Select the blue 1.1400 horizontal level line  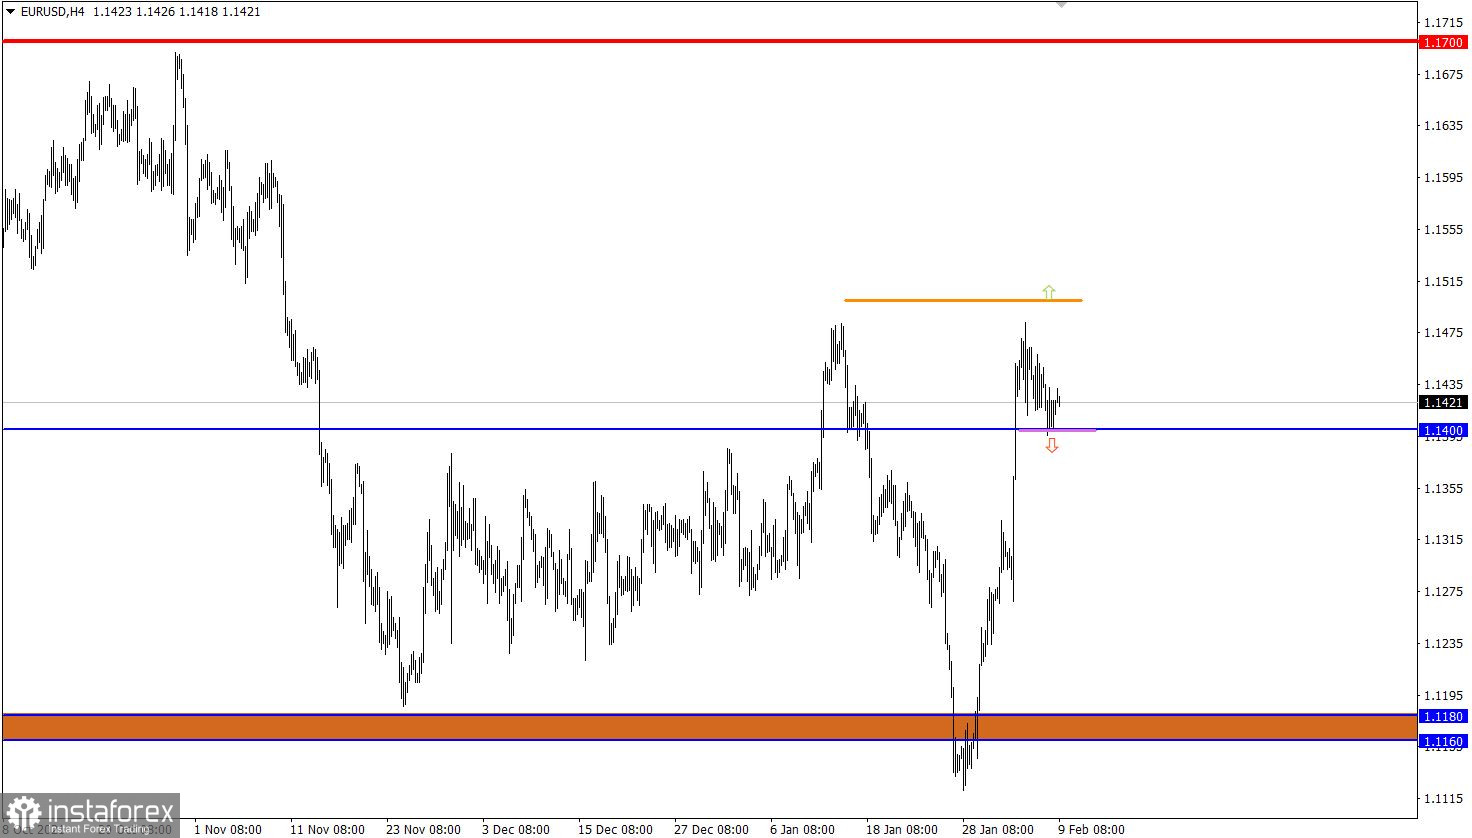click(x=710, y=429)
